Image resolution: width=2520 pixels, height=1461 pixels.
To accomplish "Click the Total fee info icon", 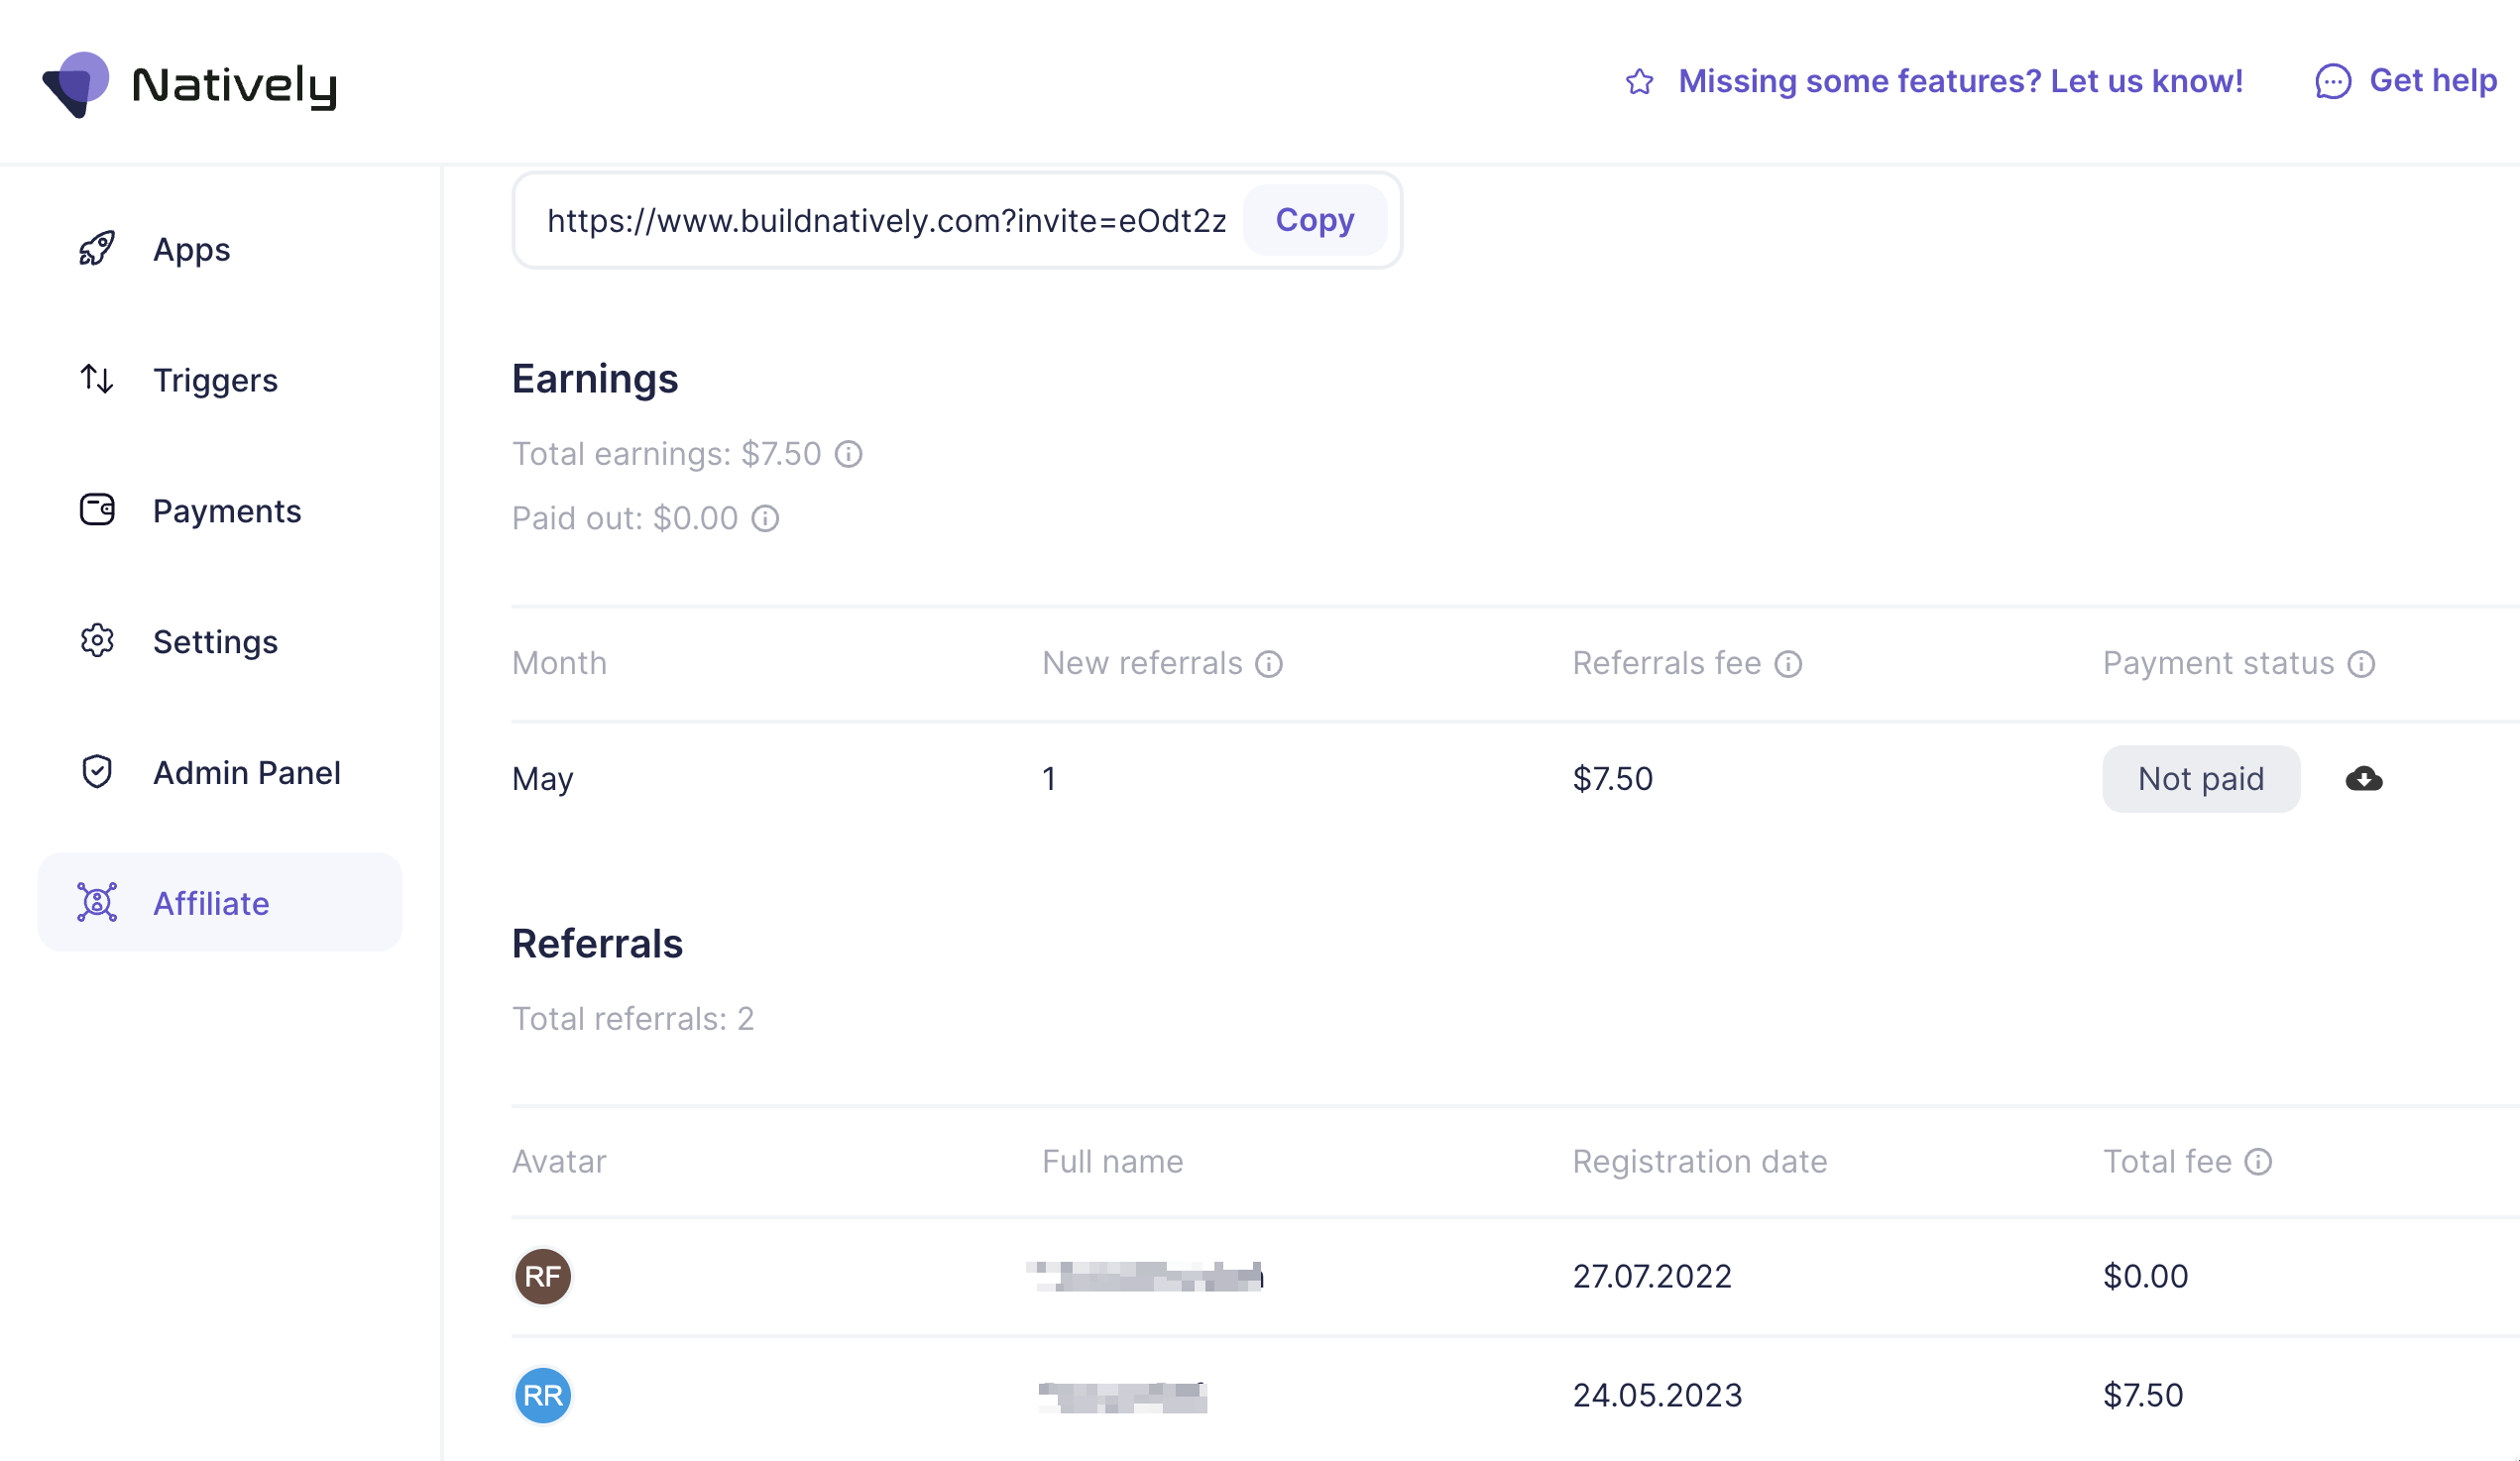I will (x=2258, y=1161).
